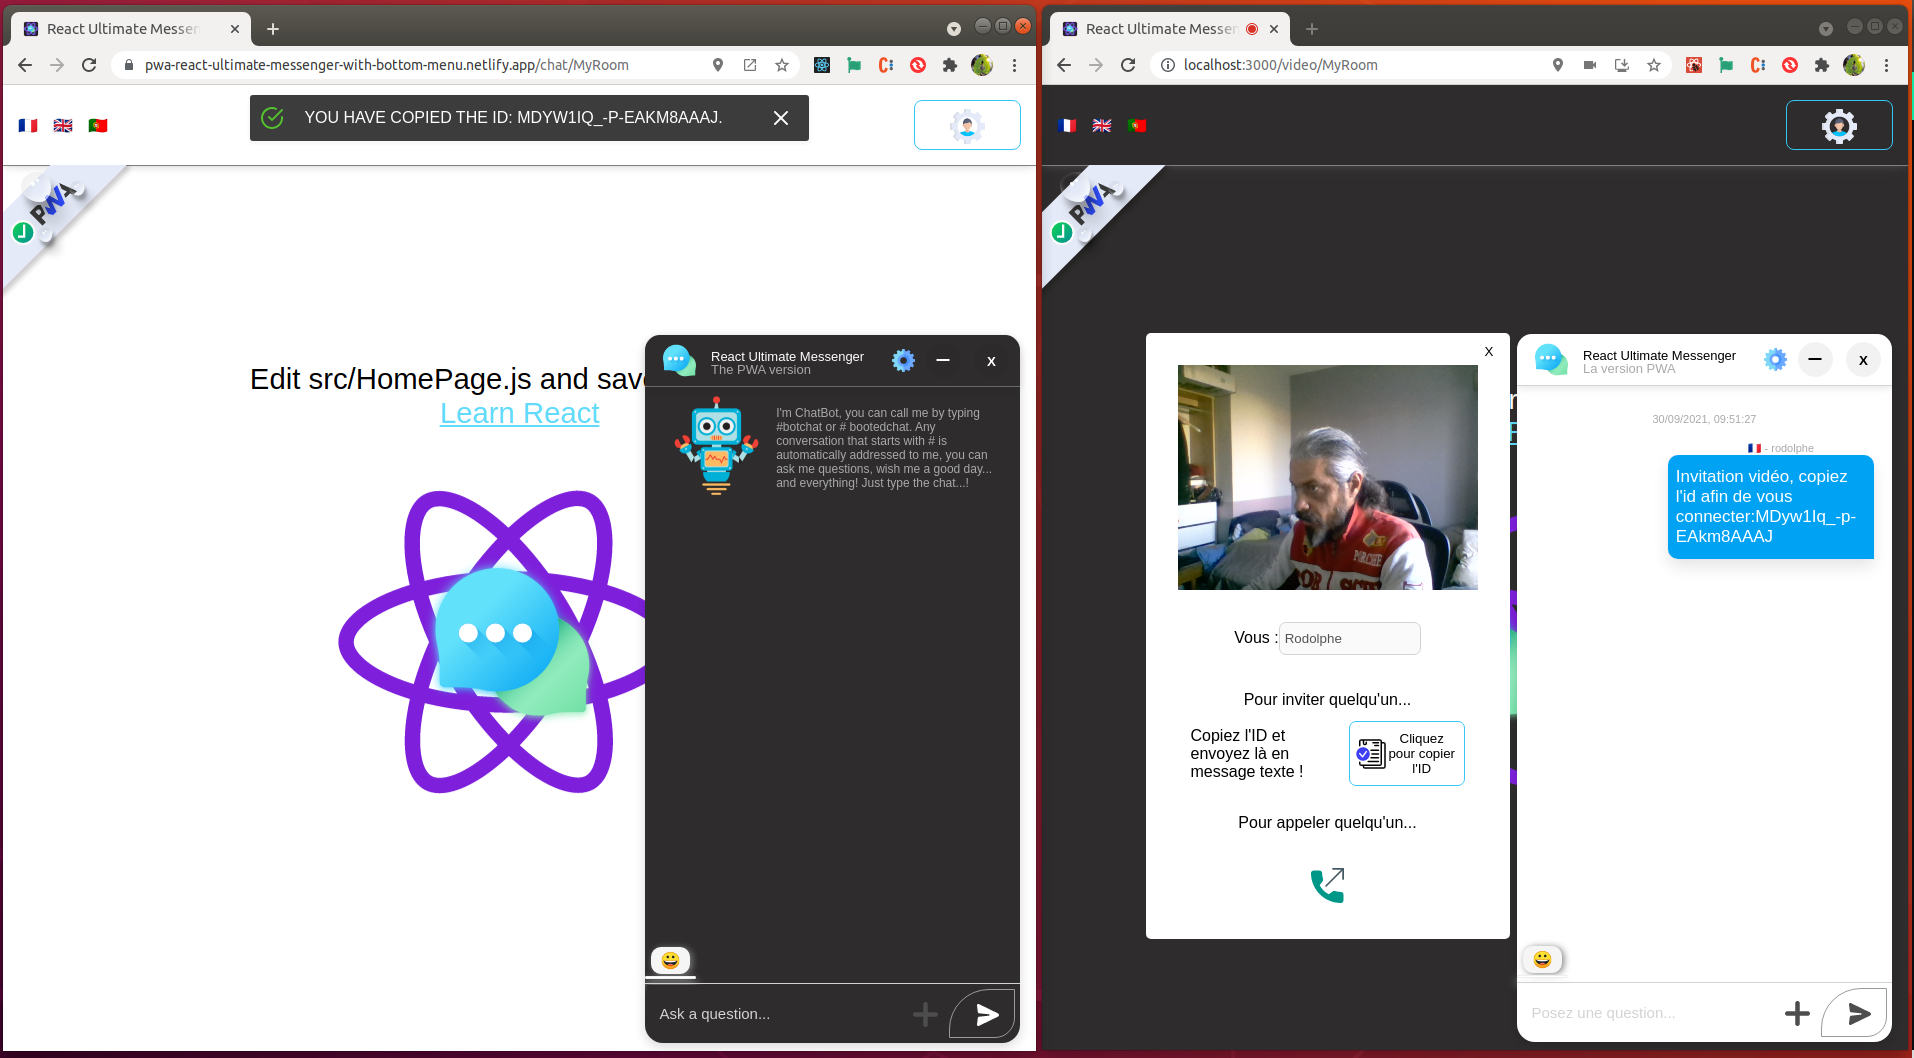Switch language to French in left window
The width and height of the screenshot is (1914, 1058).
[x=28, y=126]
